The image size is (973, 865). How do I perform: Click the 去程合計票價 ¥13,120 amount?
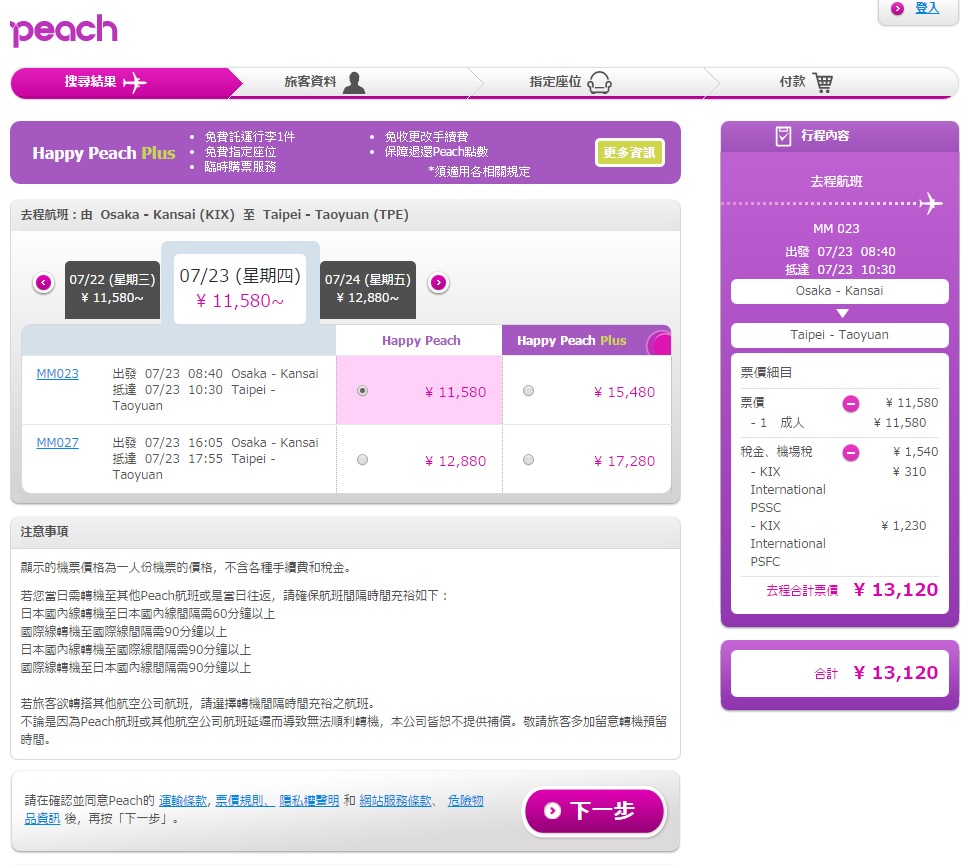point(895,589)
